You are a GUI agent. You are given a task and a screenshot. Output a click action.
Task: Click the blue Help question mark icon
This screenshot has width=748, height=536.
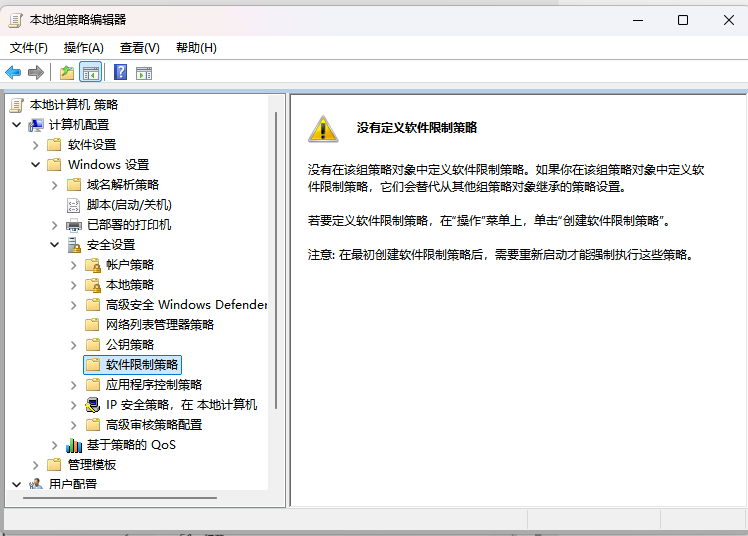pos(120,72)
